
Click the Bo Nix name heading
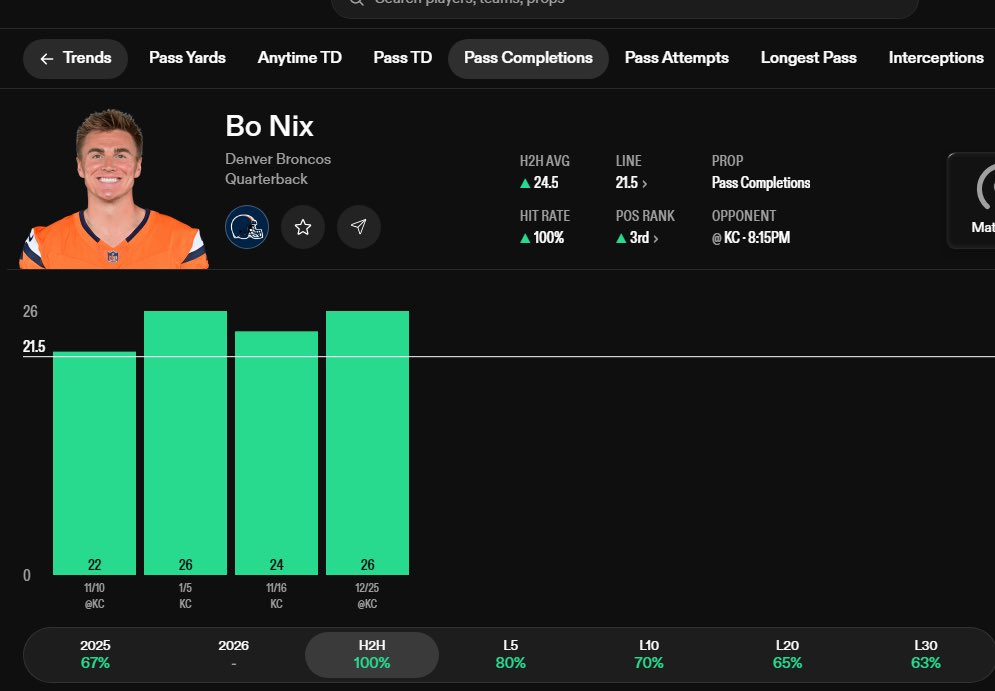[269, 126]
